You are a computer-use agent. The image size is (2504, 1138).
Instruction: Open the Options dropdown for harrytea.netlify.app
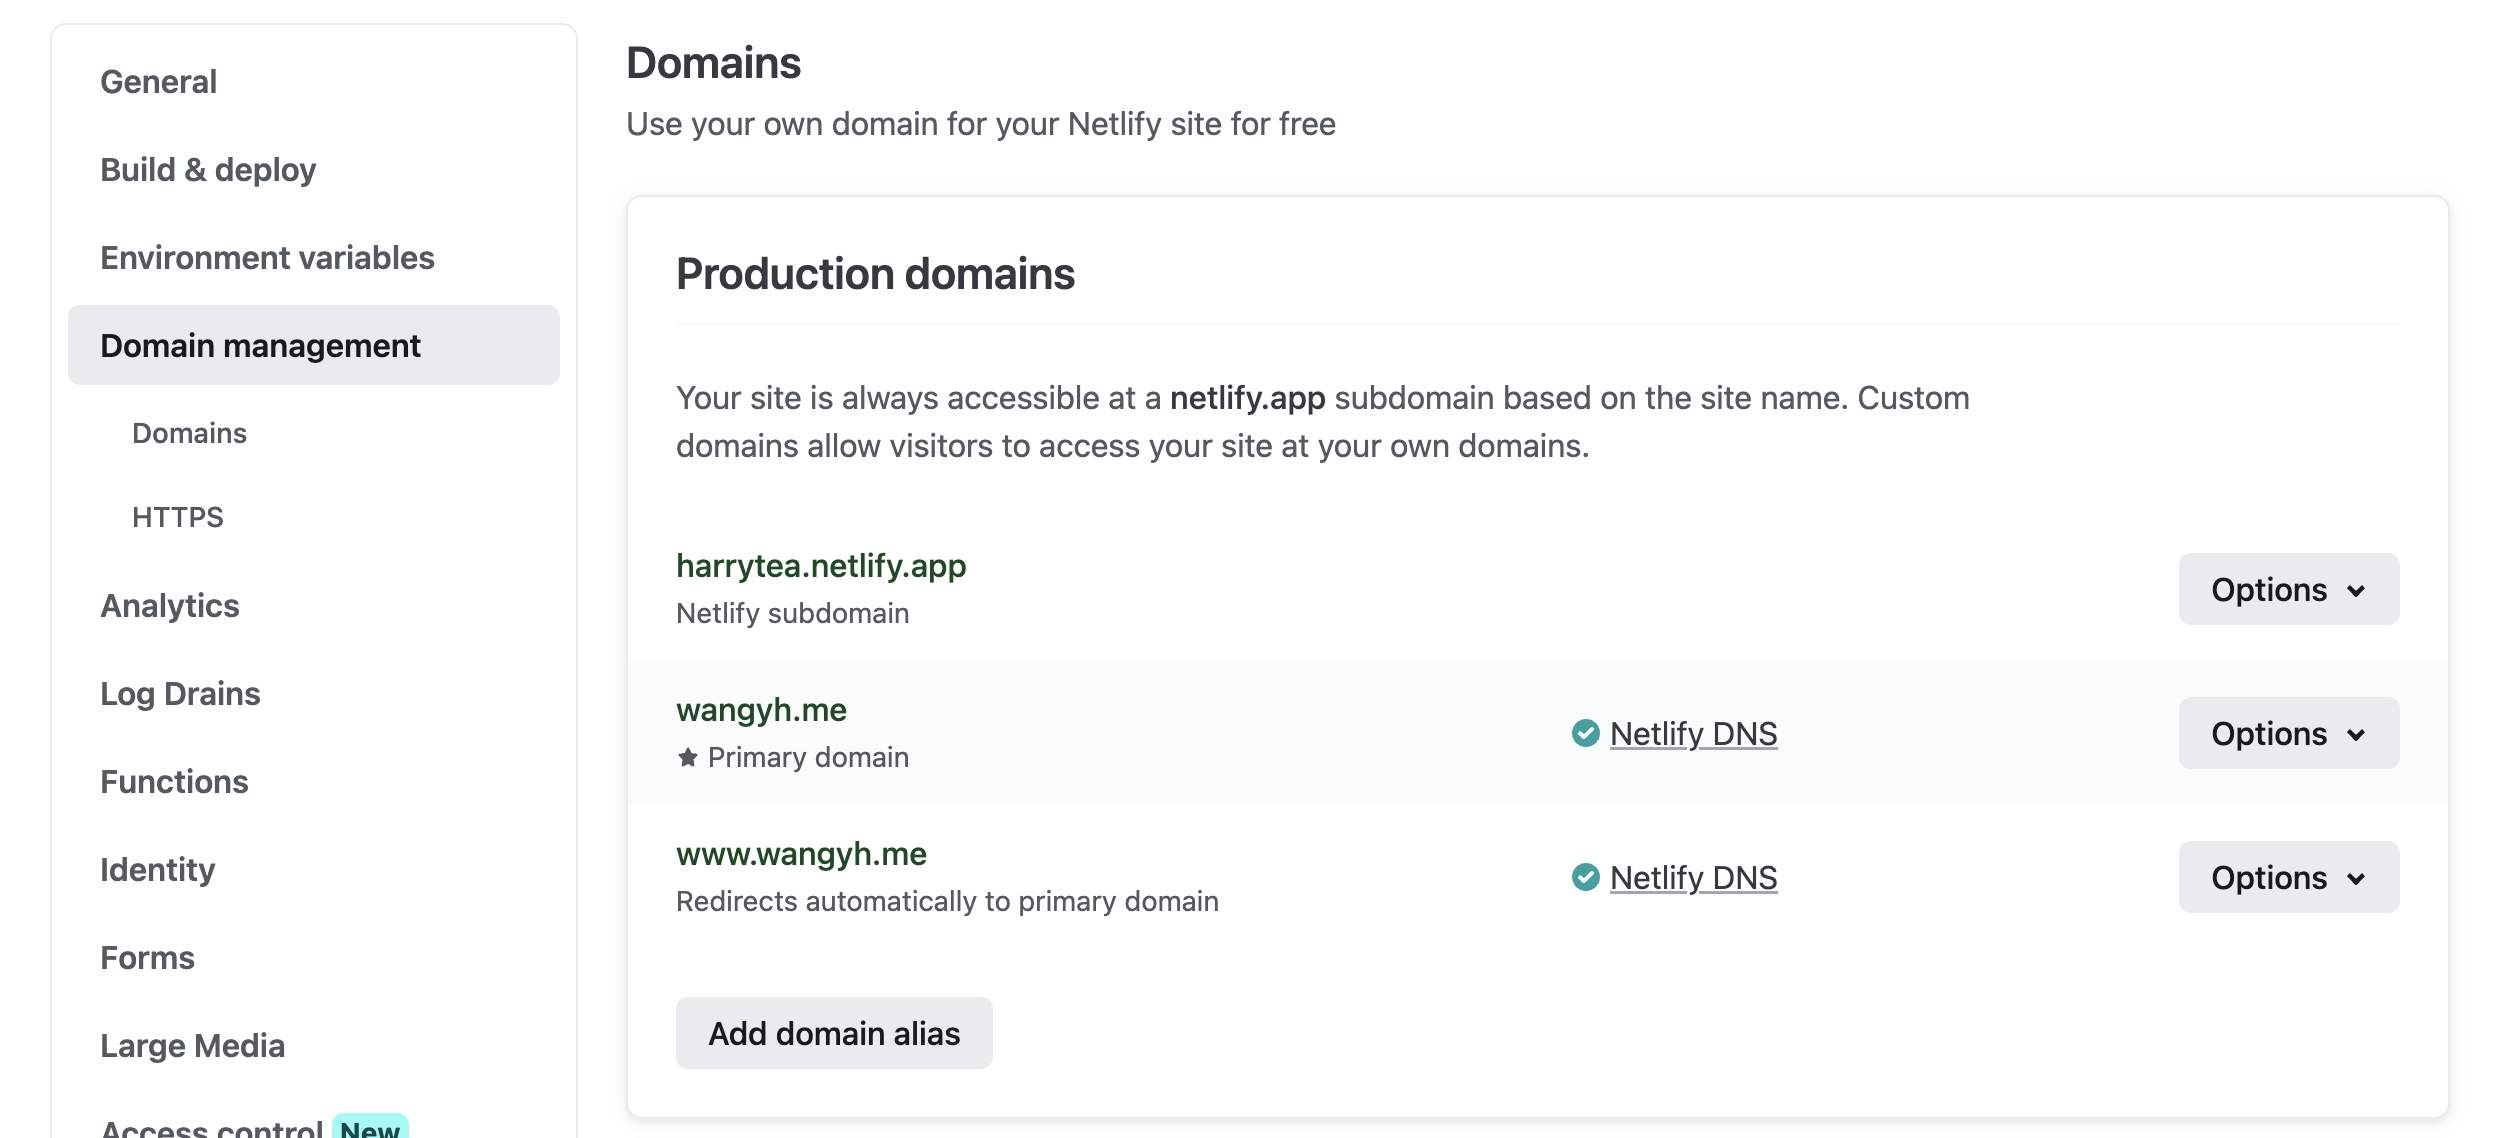tap(2288, 589)
